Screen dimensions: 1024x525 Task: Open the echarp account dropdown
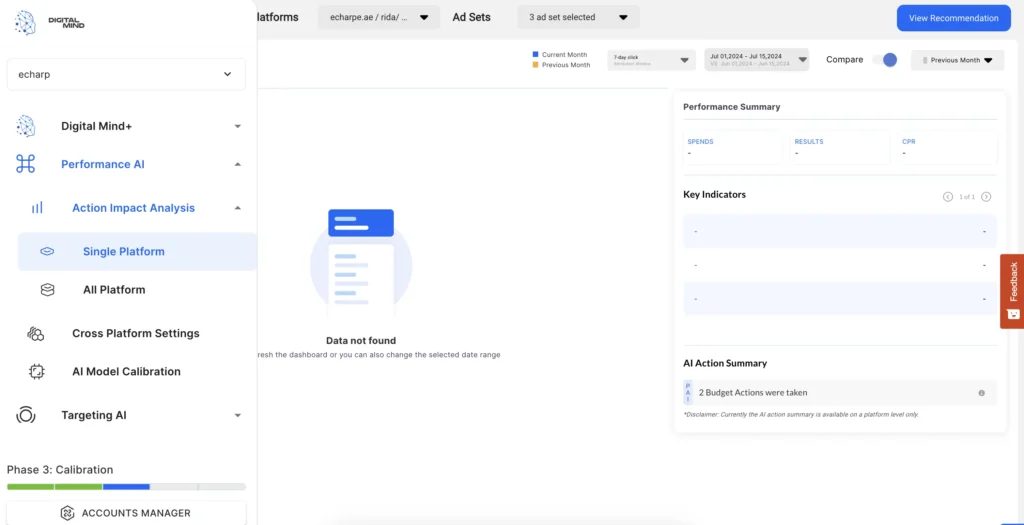tap(126, 74)
